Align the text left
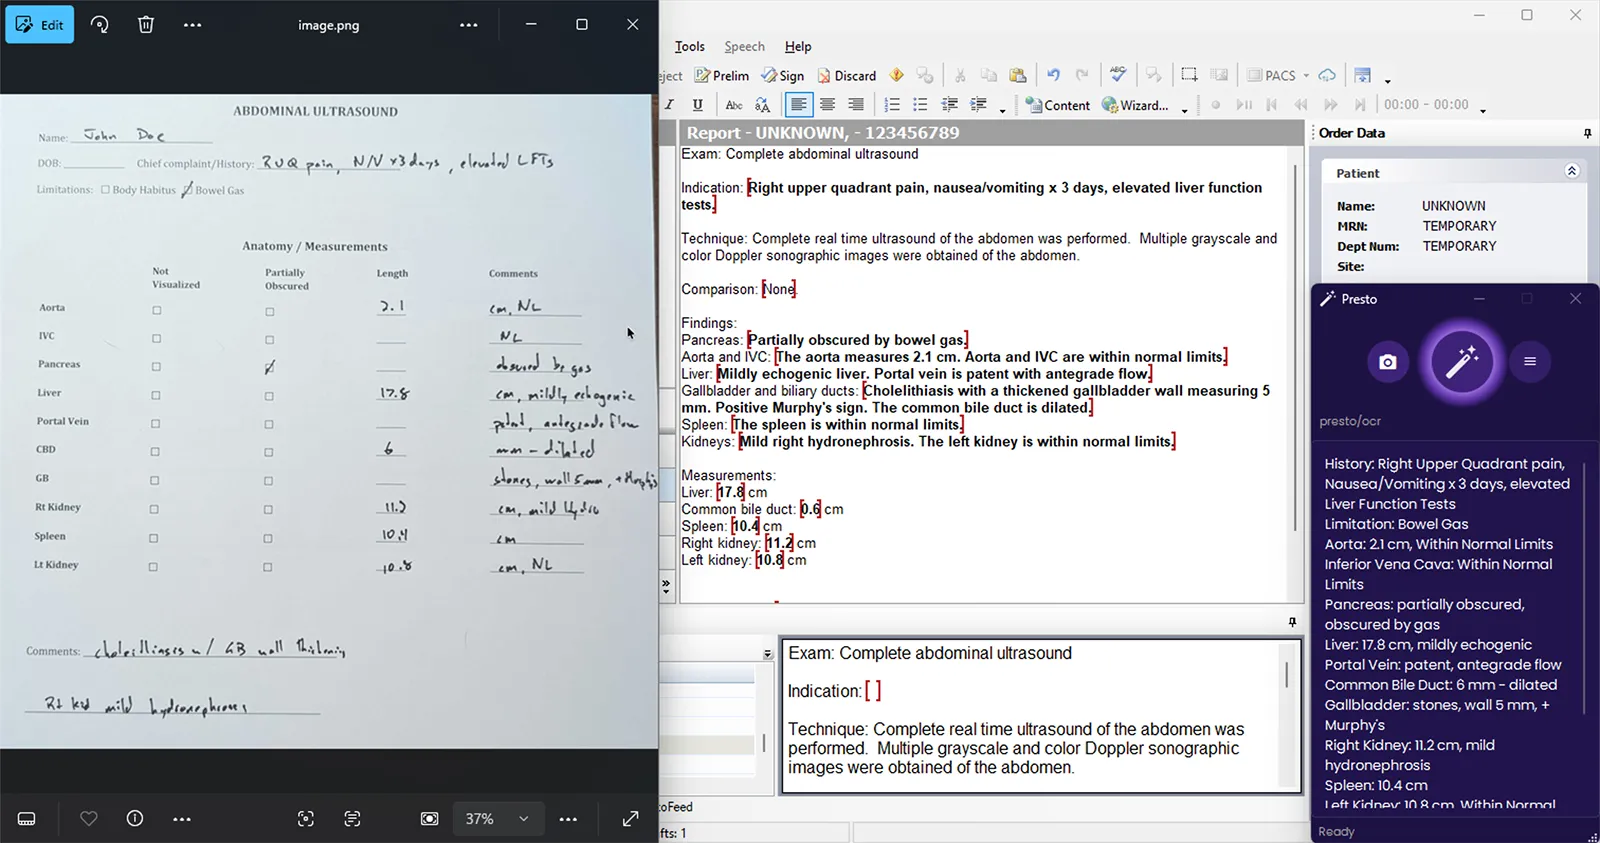1600x843 pixels. point(798,104)
